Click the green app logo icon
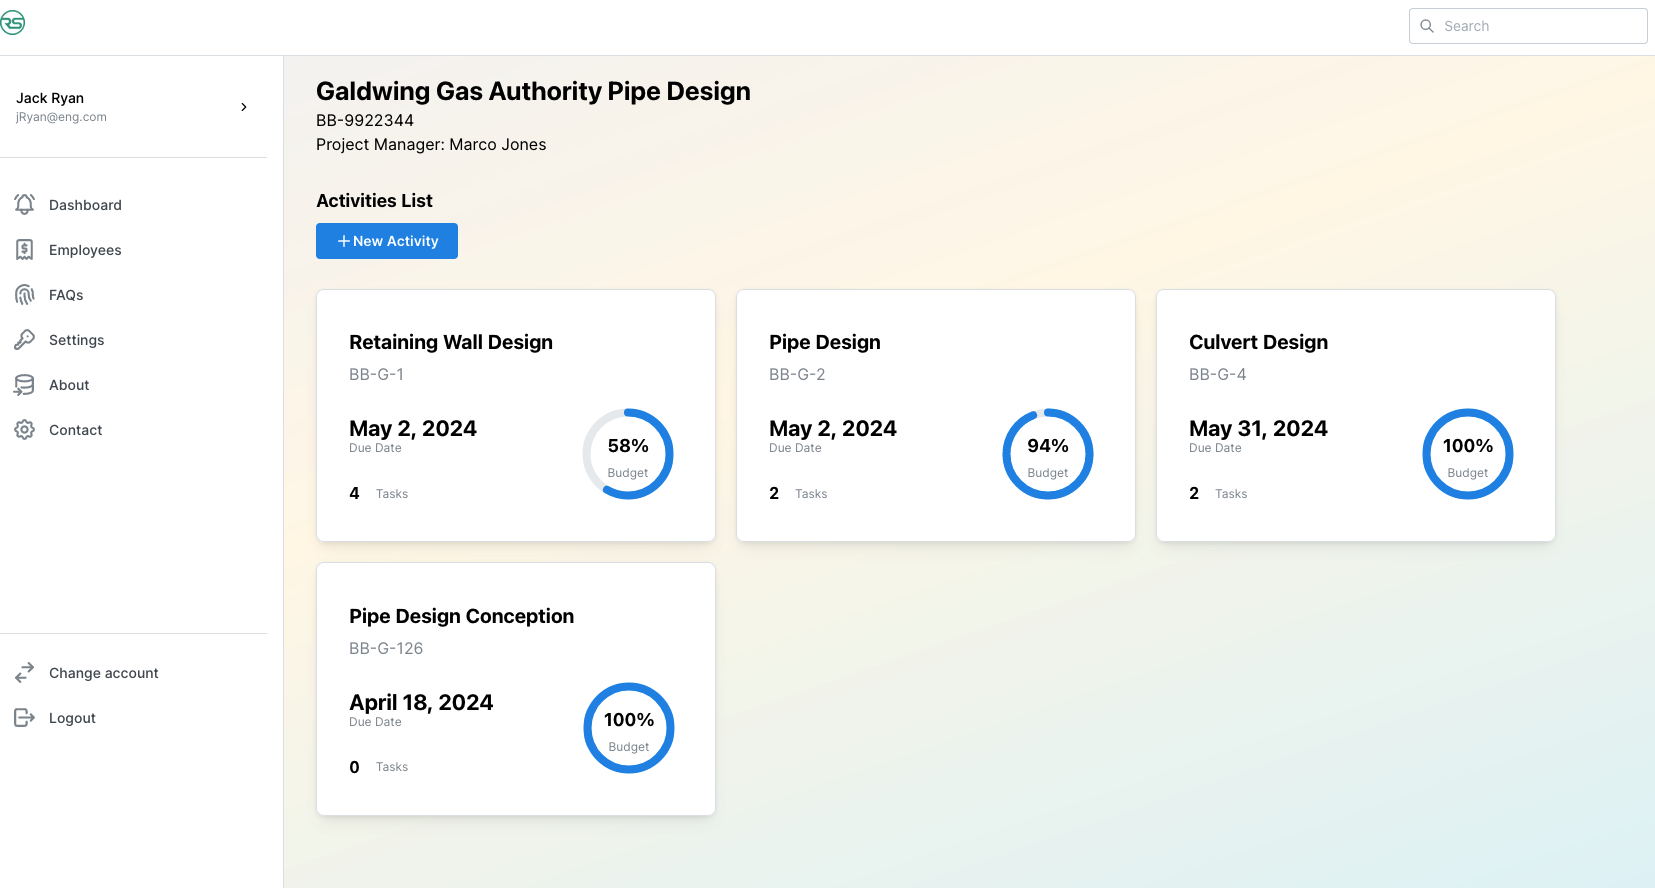 pyautogui.click(x=12, y=23)
